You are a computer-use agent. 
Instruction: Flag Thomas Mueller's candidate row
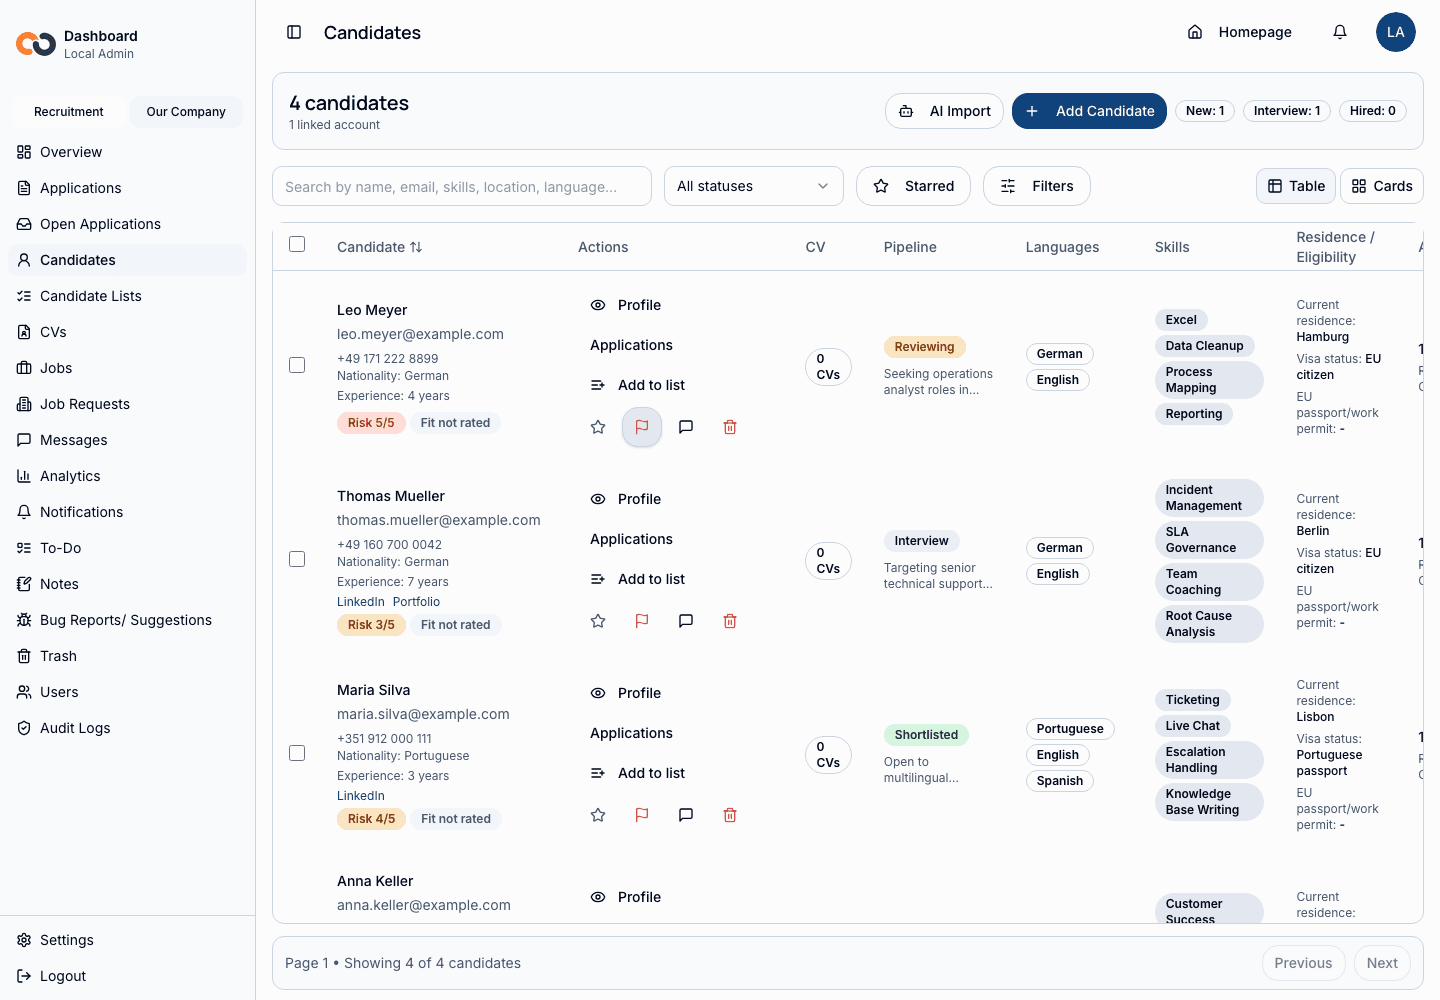642,621
